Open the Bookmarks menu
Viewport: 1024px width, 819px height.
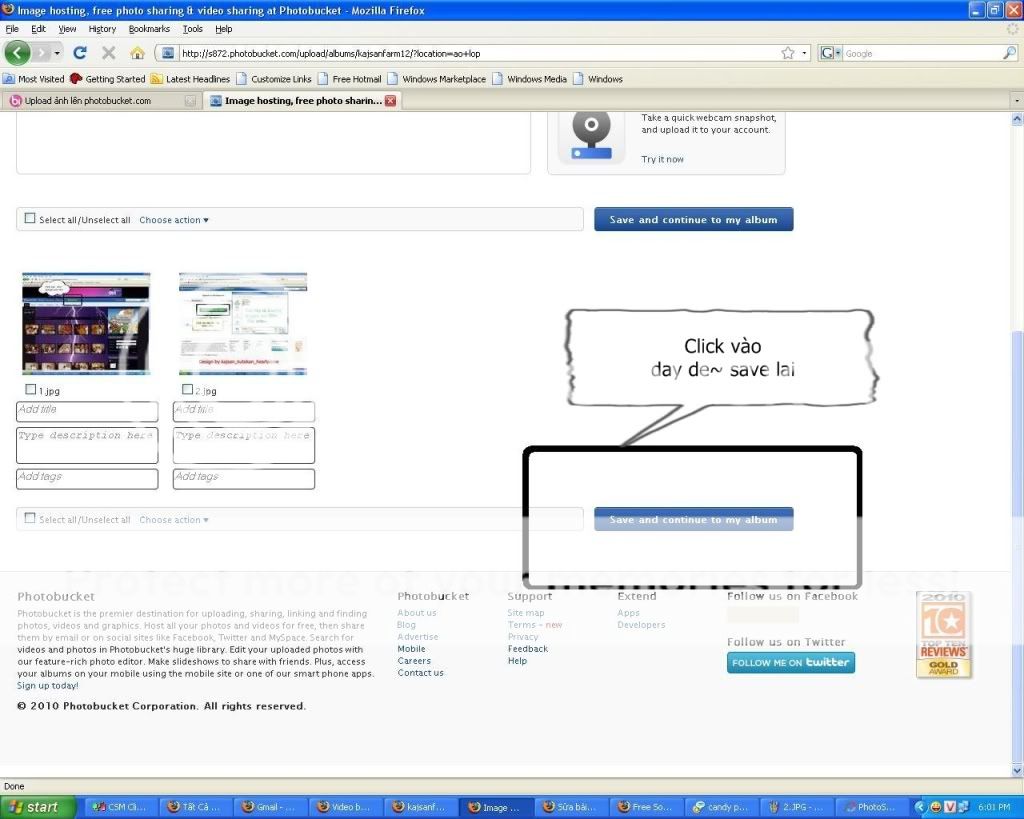(x=149, y=29)
